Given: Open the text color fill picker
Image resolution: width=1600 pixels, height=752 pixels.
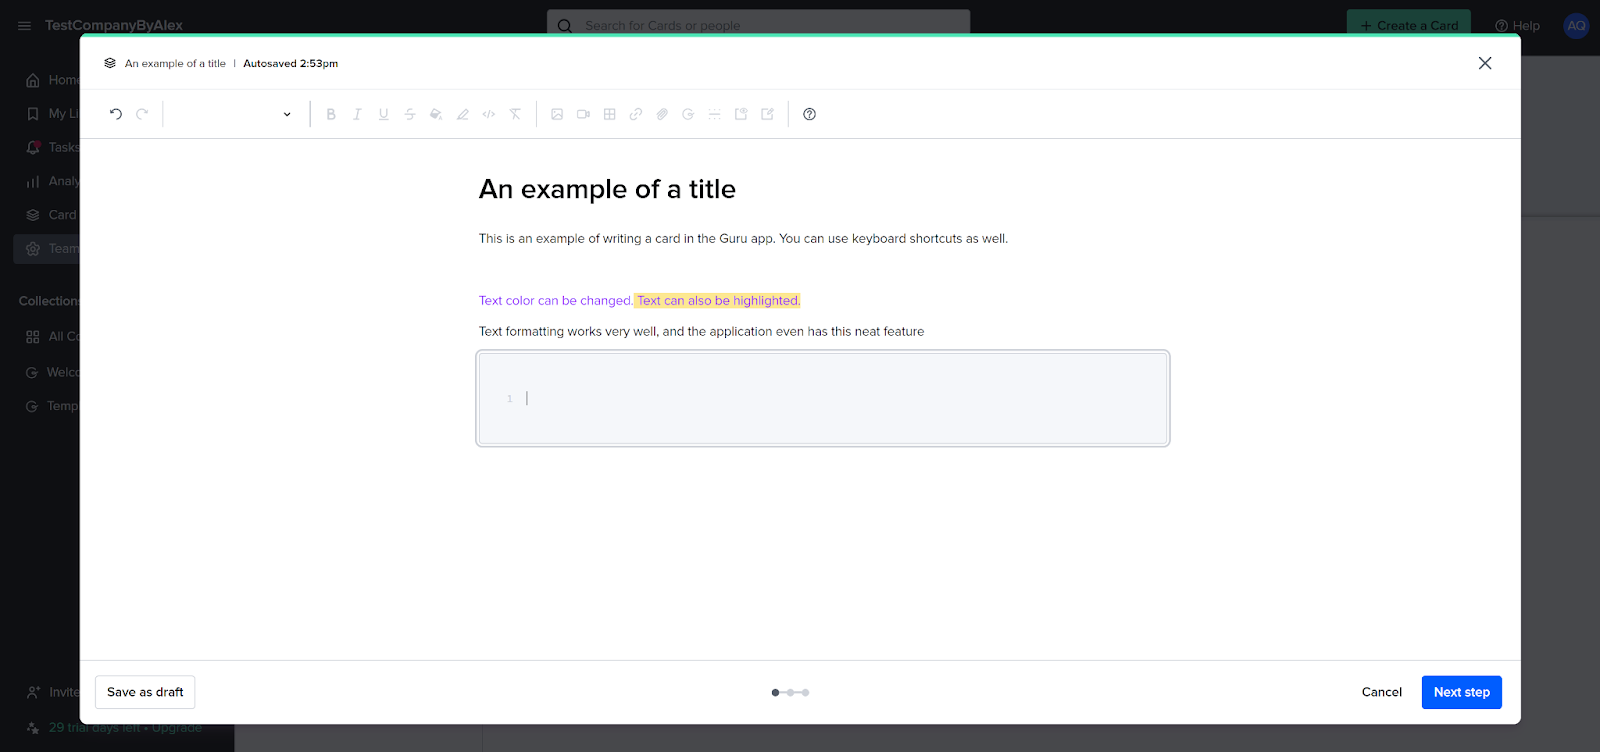Looking at the screenshot, I should [436, 114].
